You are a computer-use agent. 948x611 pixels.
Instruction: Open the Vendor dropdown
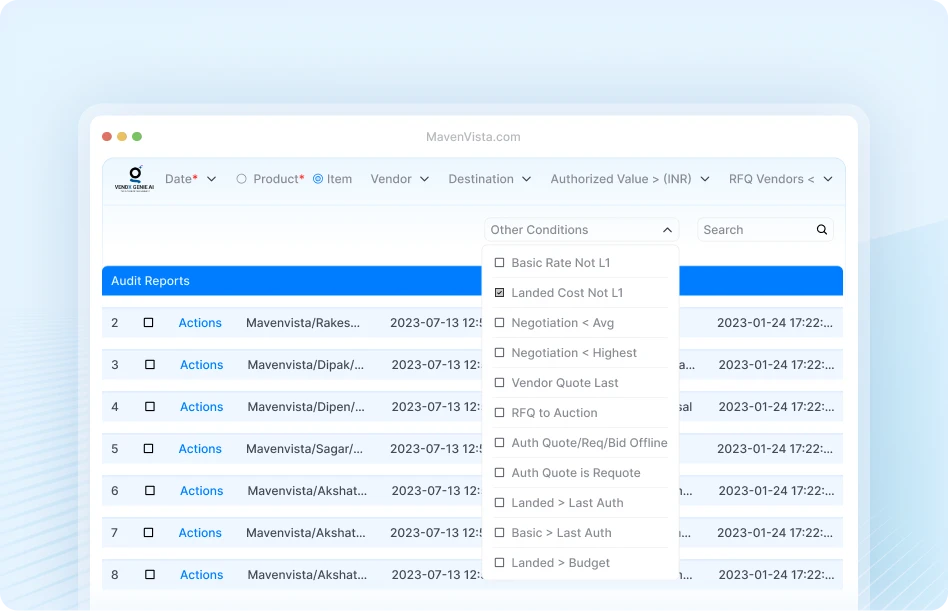pyautogui.click(x=400, y=179)
